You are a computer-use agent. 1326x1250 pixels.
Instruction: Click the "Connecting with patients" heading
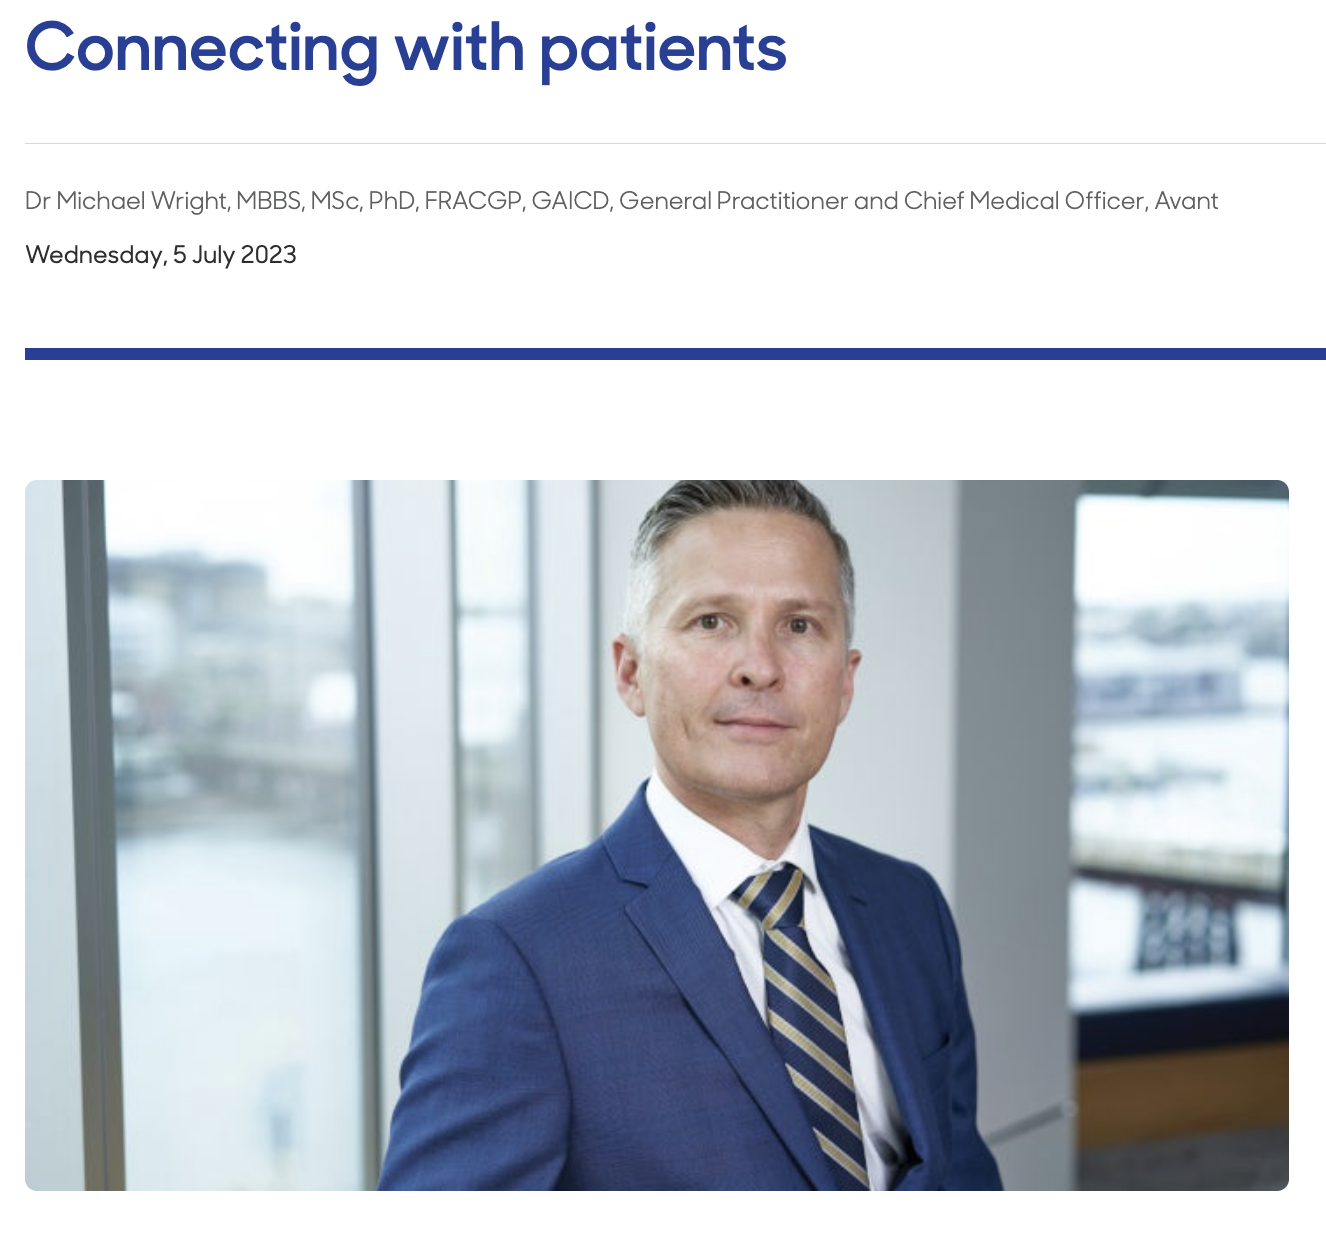pos(405,48)
